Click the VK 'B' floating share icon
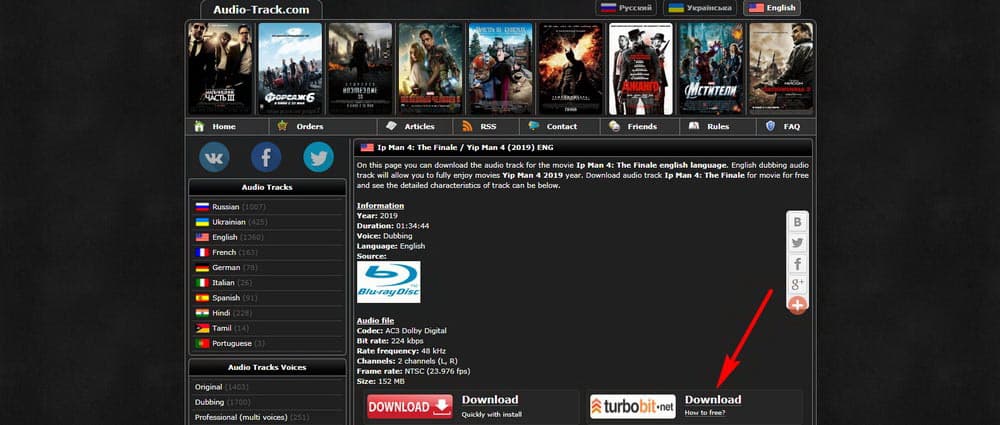 (x=797, y=222)
